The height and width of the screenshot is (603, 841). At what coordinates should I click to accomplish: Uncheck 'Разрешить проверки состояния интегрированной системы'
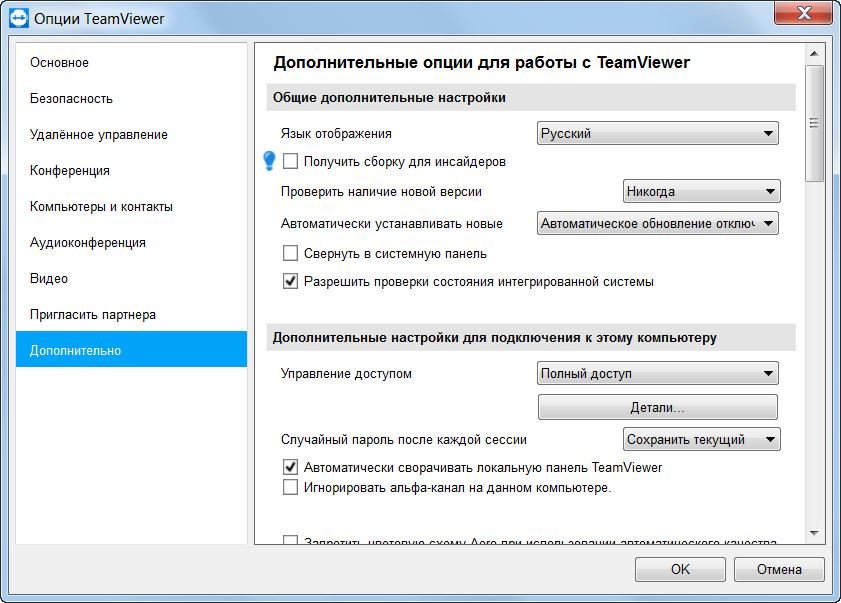pyautogui.click(x=291, y=281)
